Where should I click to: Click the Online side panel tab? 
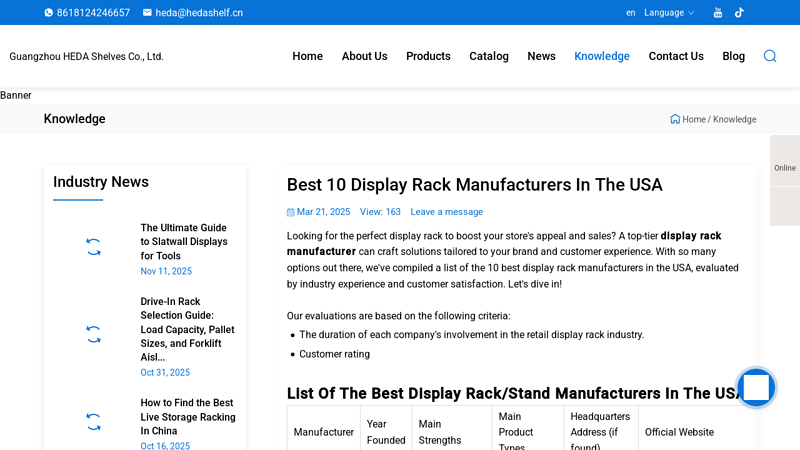(x=785, y=168)
